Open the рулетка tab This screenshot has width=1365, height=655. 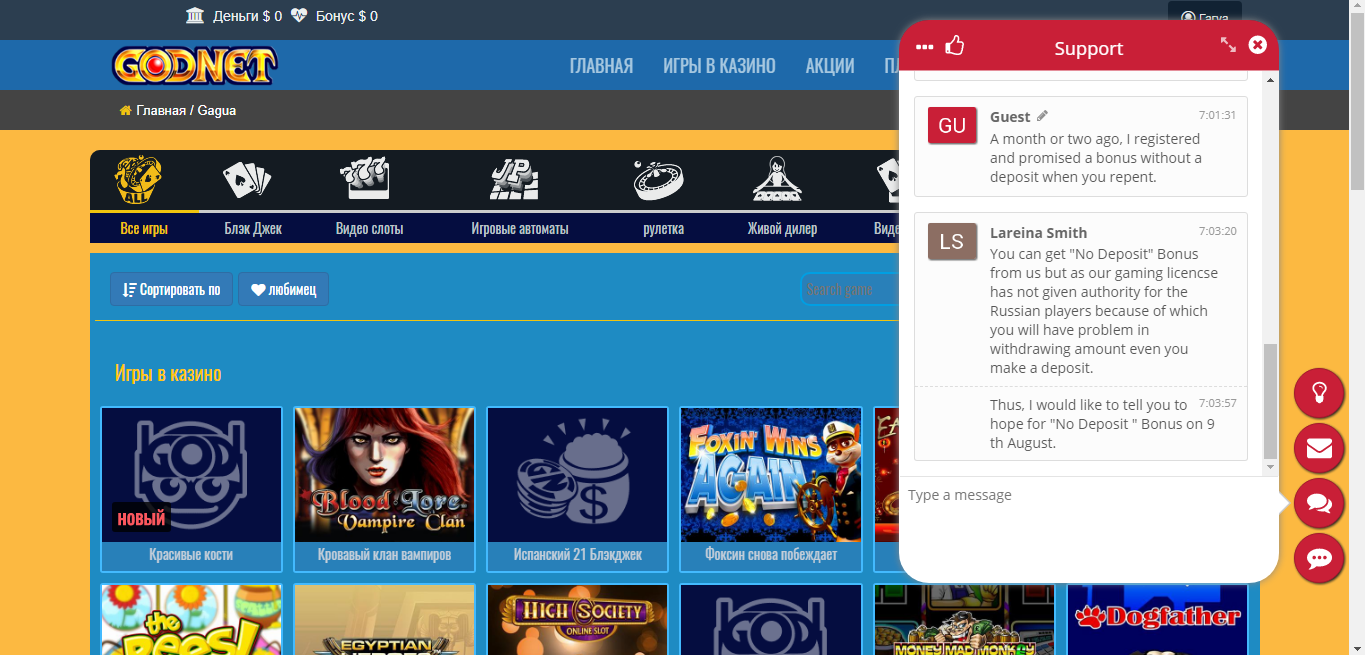pyautogui.click(x=664, y=228)
